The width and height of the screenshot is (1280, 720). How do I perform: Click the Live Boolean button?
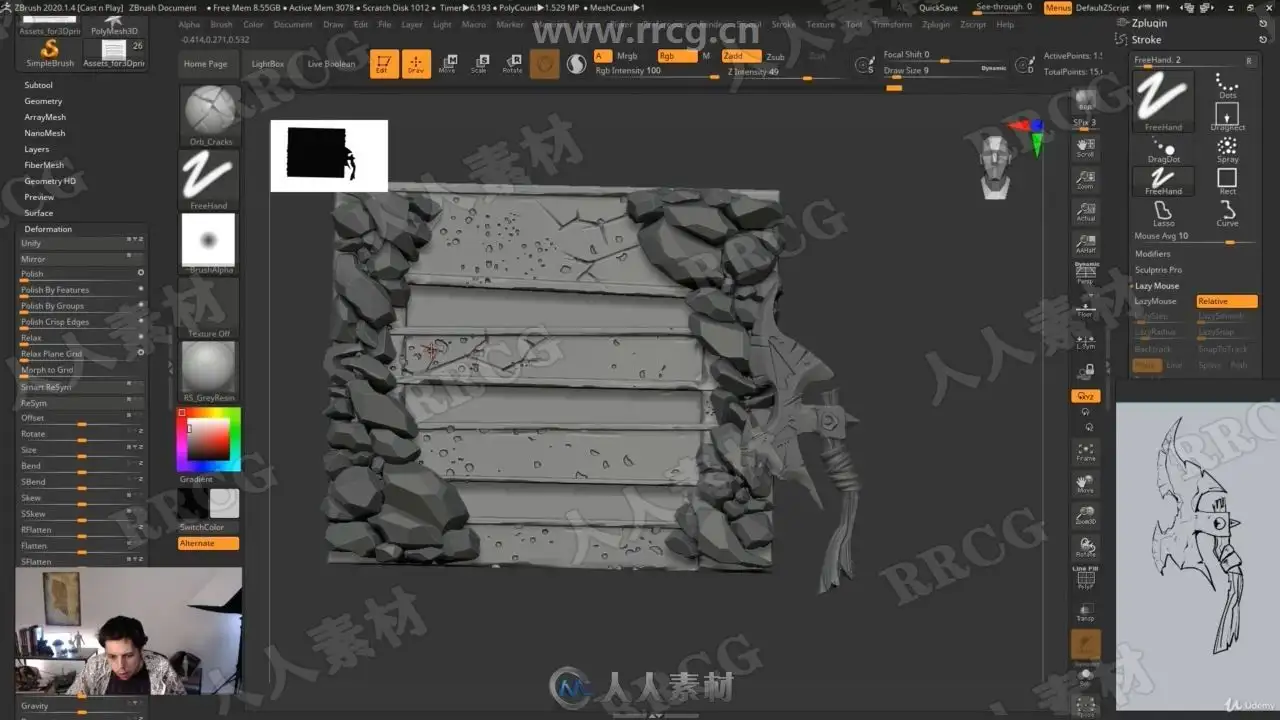331,64
